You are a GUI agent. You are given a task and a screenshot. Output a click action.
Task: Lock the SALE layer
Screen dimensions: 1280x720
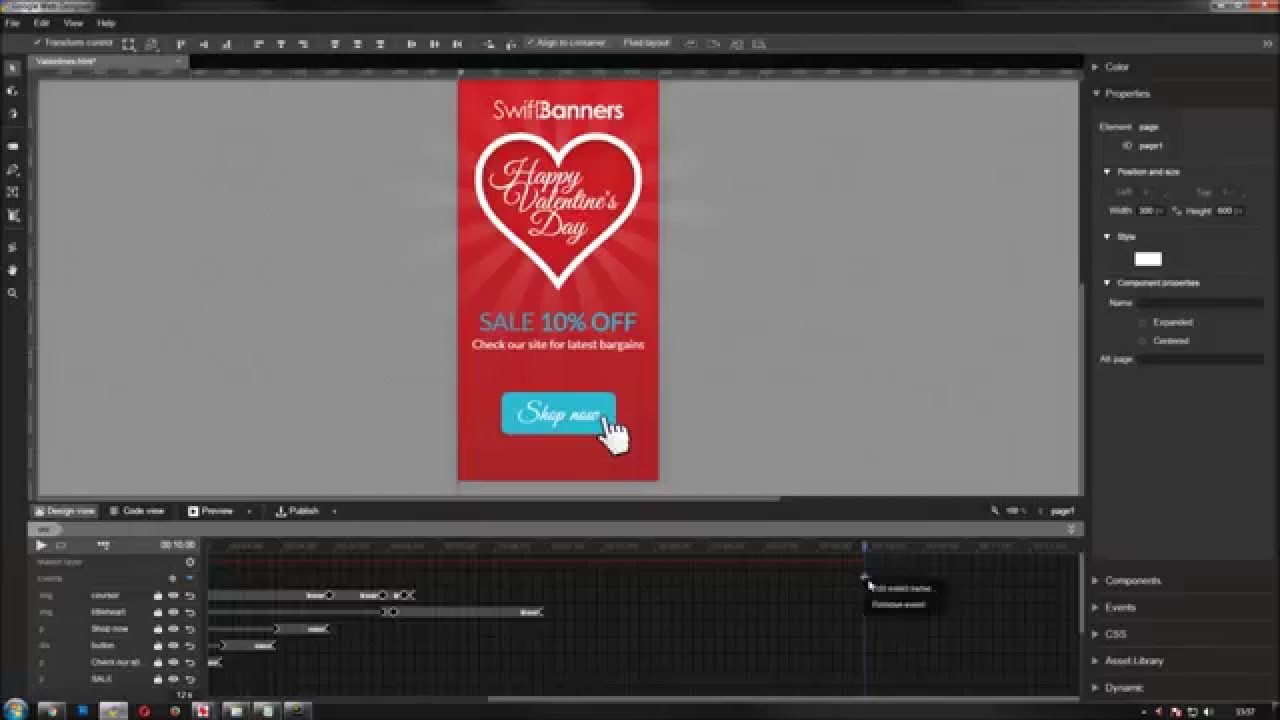[157, 679]
